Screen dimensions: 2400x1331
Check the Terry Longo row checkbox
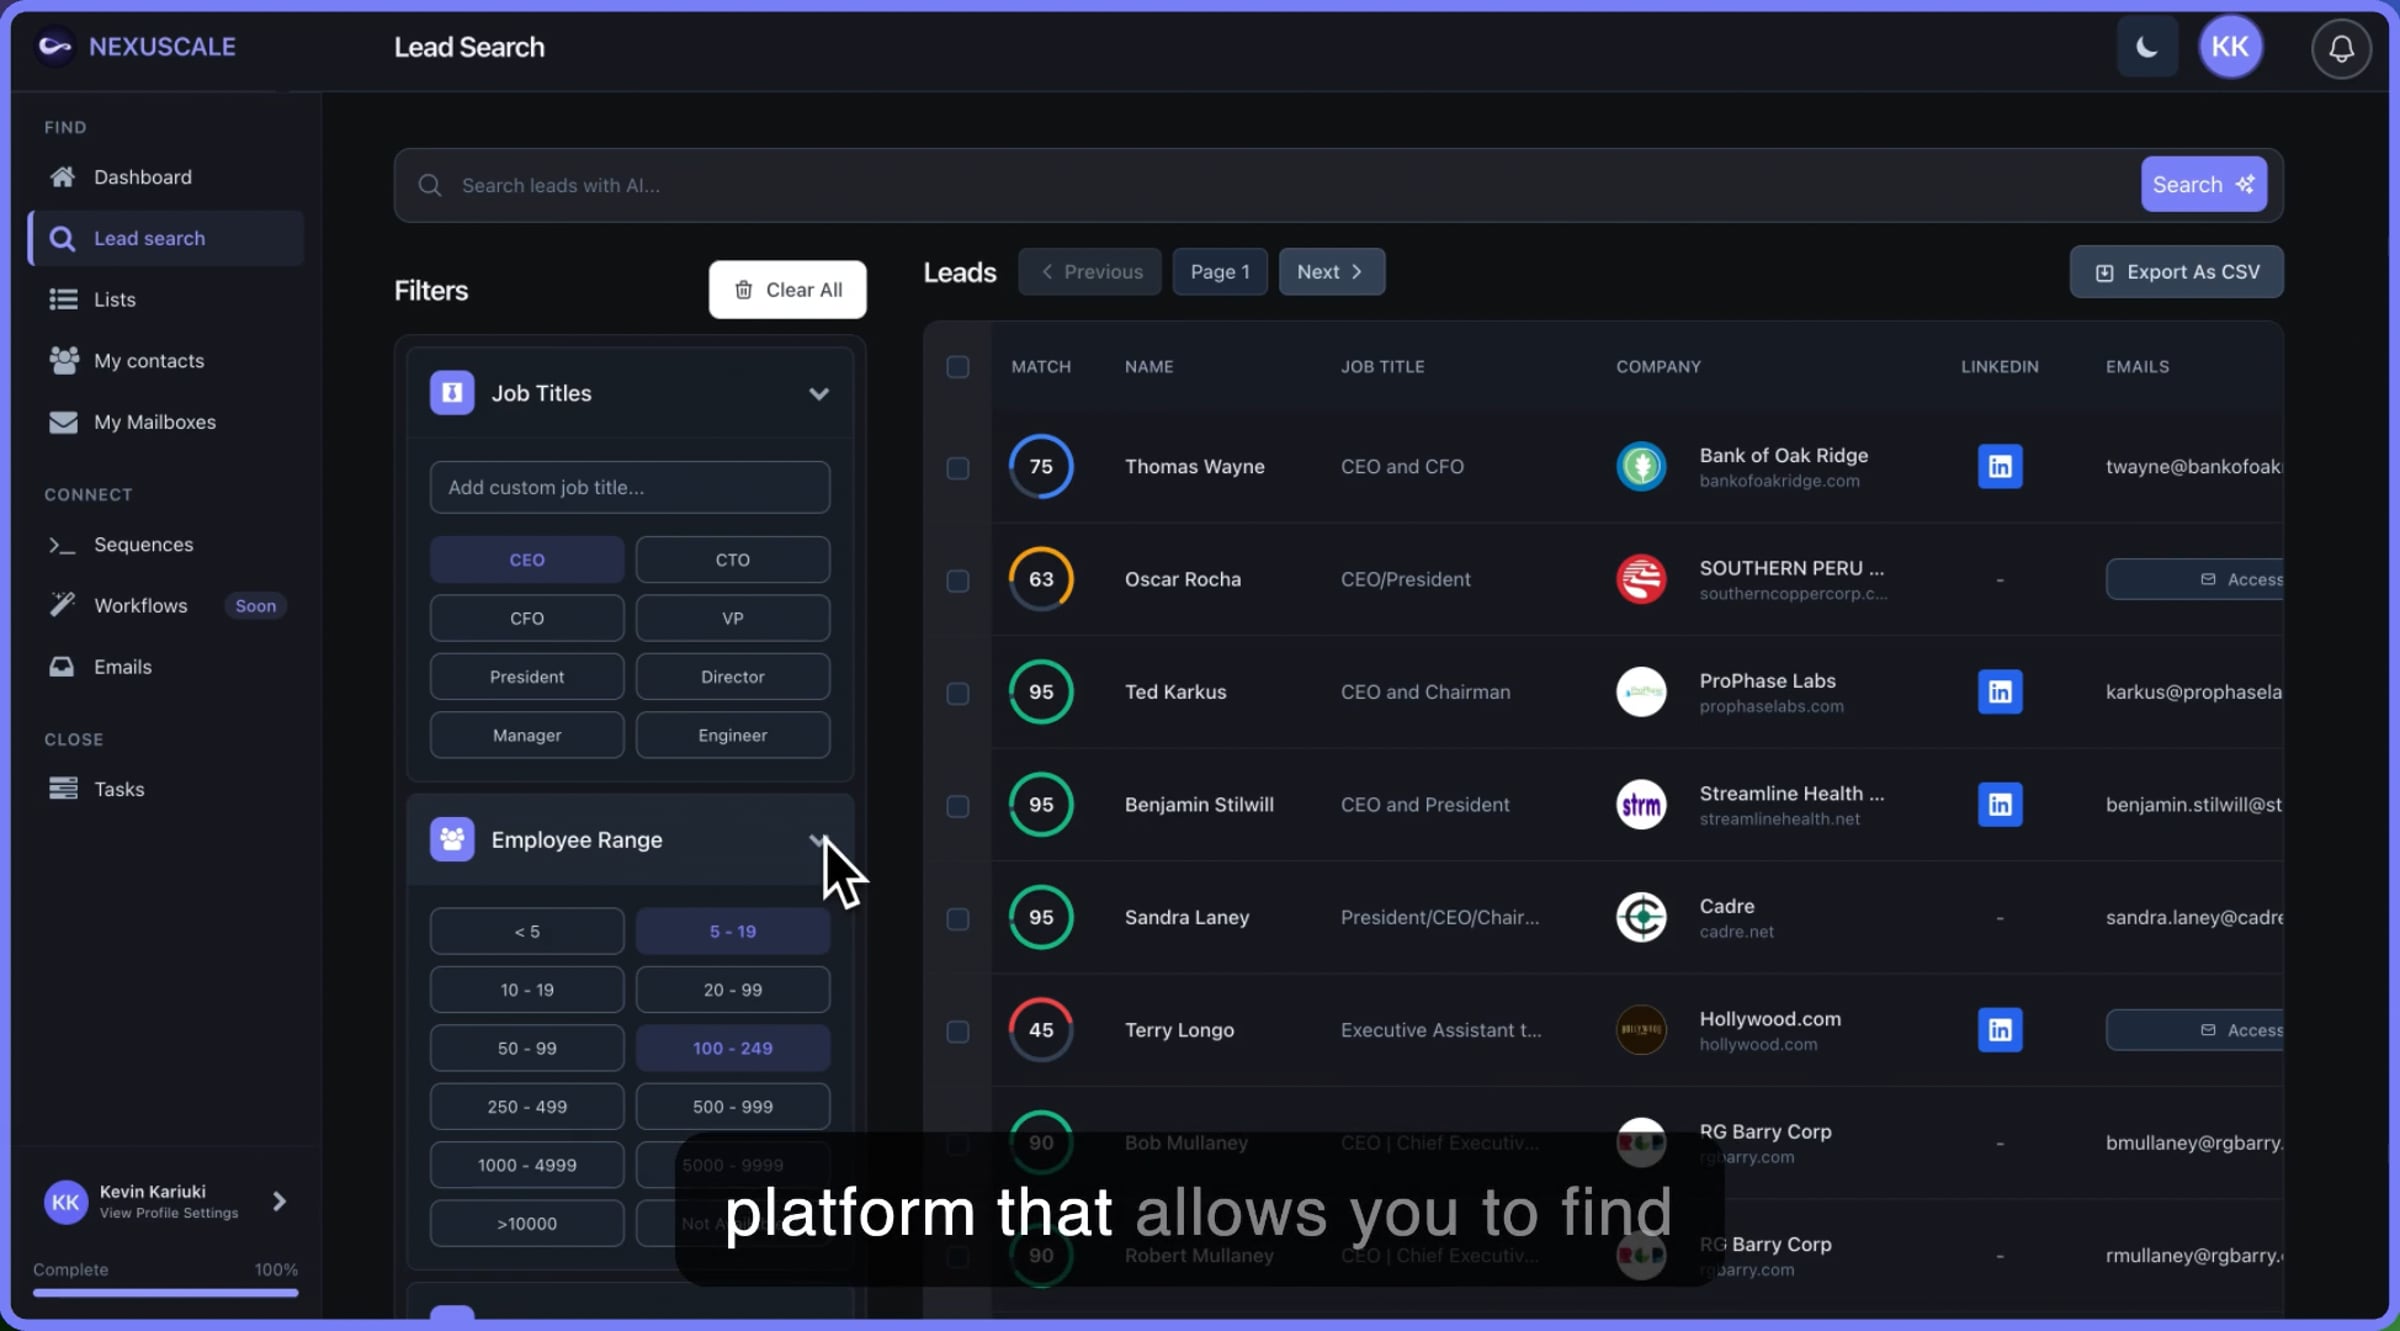pyautogui.click(x=958, y=1031)
